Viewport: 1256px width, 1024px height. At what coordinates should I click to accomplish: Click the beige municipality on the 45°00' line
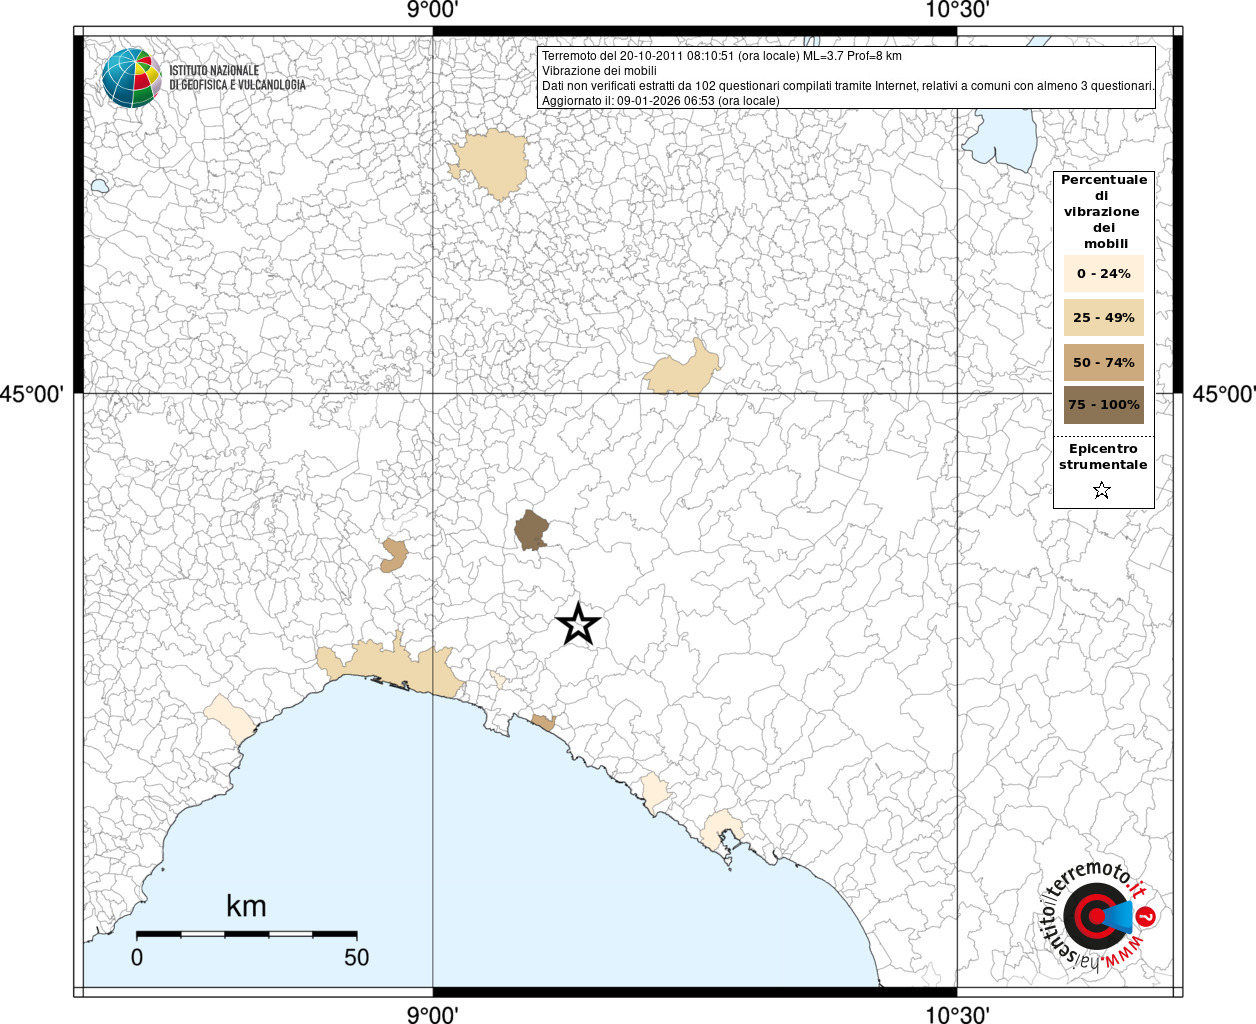pyautogui.click(x=683, y=371)
